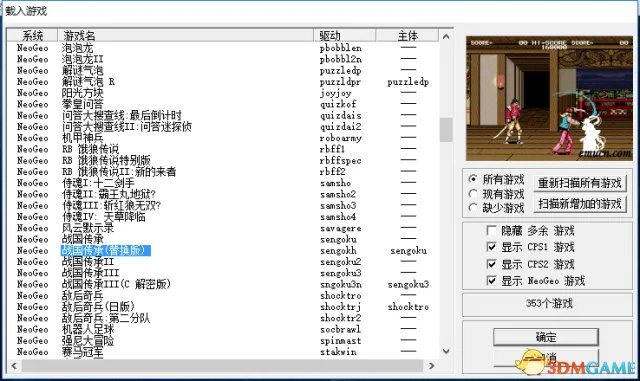Toggle the 显示 CPS2 游戏 checkbox
The height and width of the screenshot is (381, 640).
tap(492, 264)
